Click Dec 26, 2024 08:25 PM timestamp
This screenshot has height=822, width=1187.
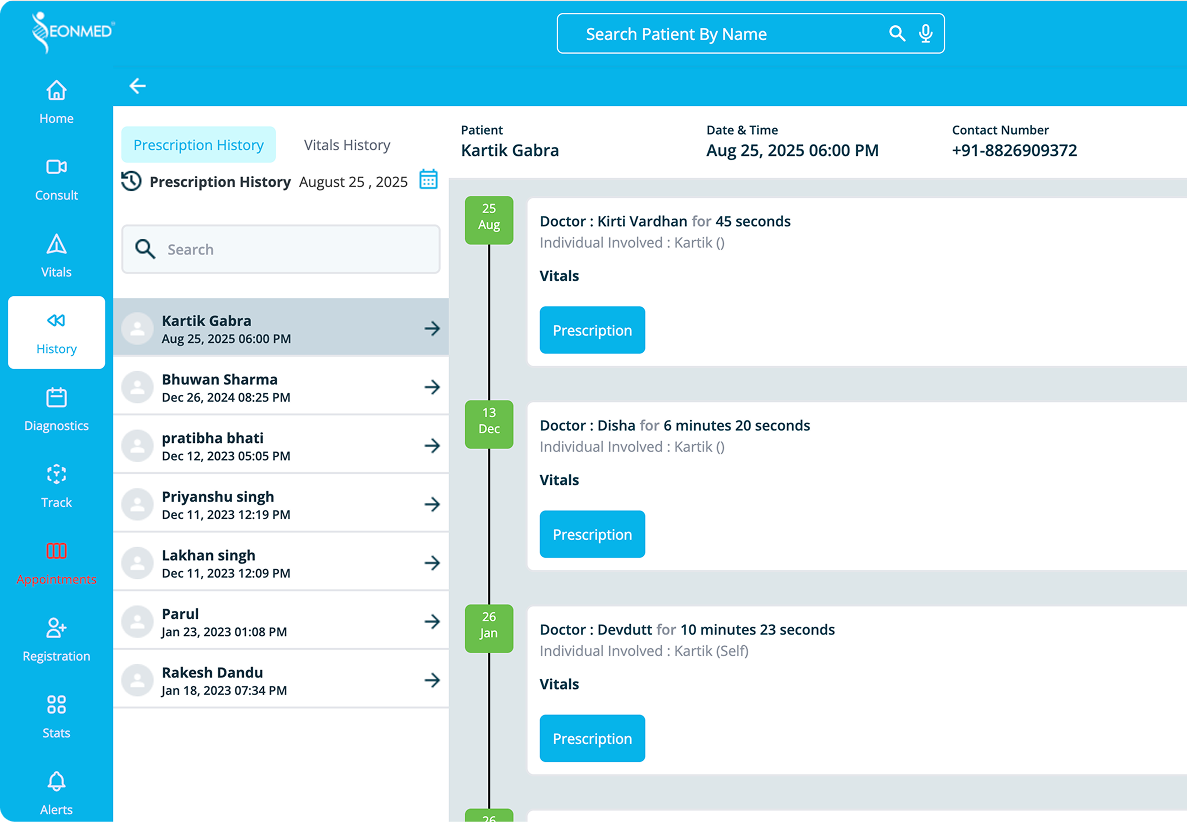pos(226,397)
